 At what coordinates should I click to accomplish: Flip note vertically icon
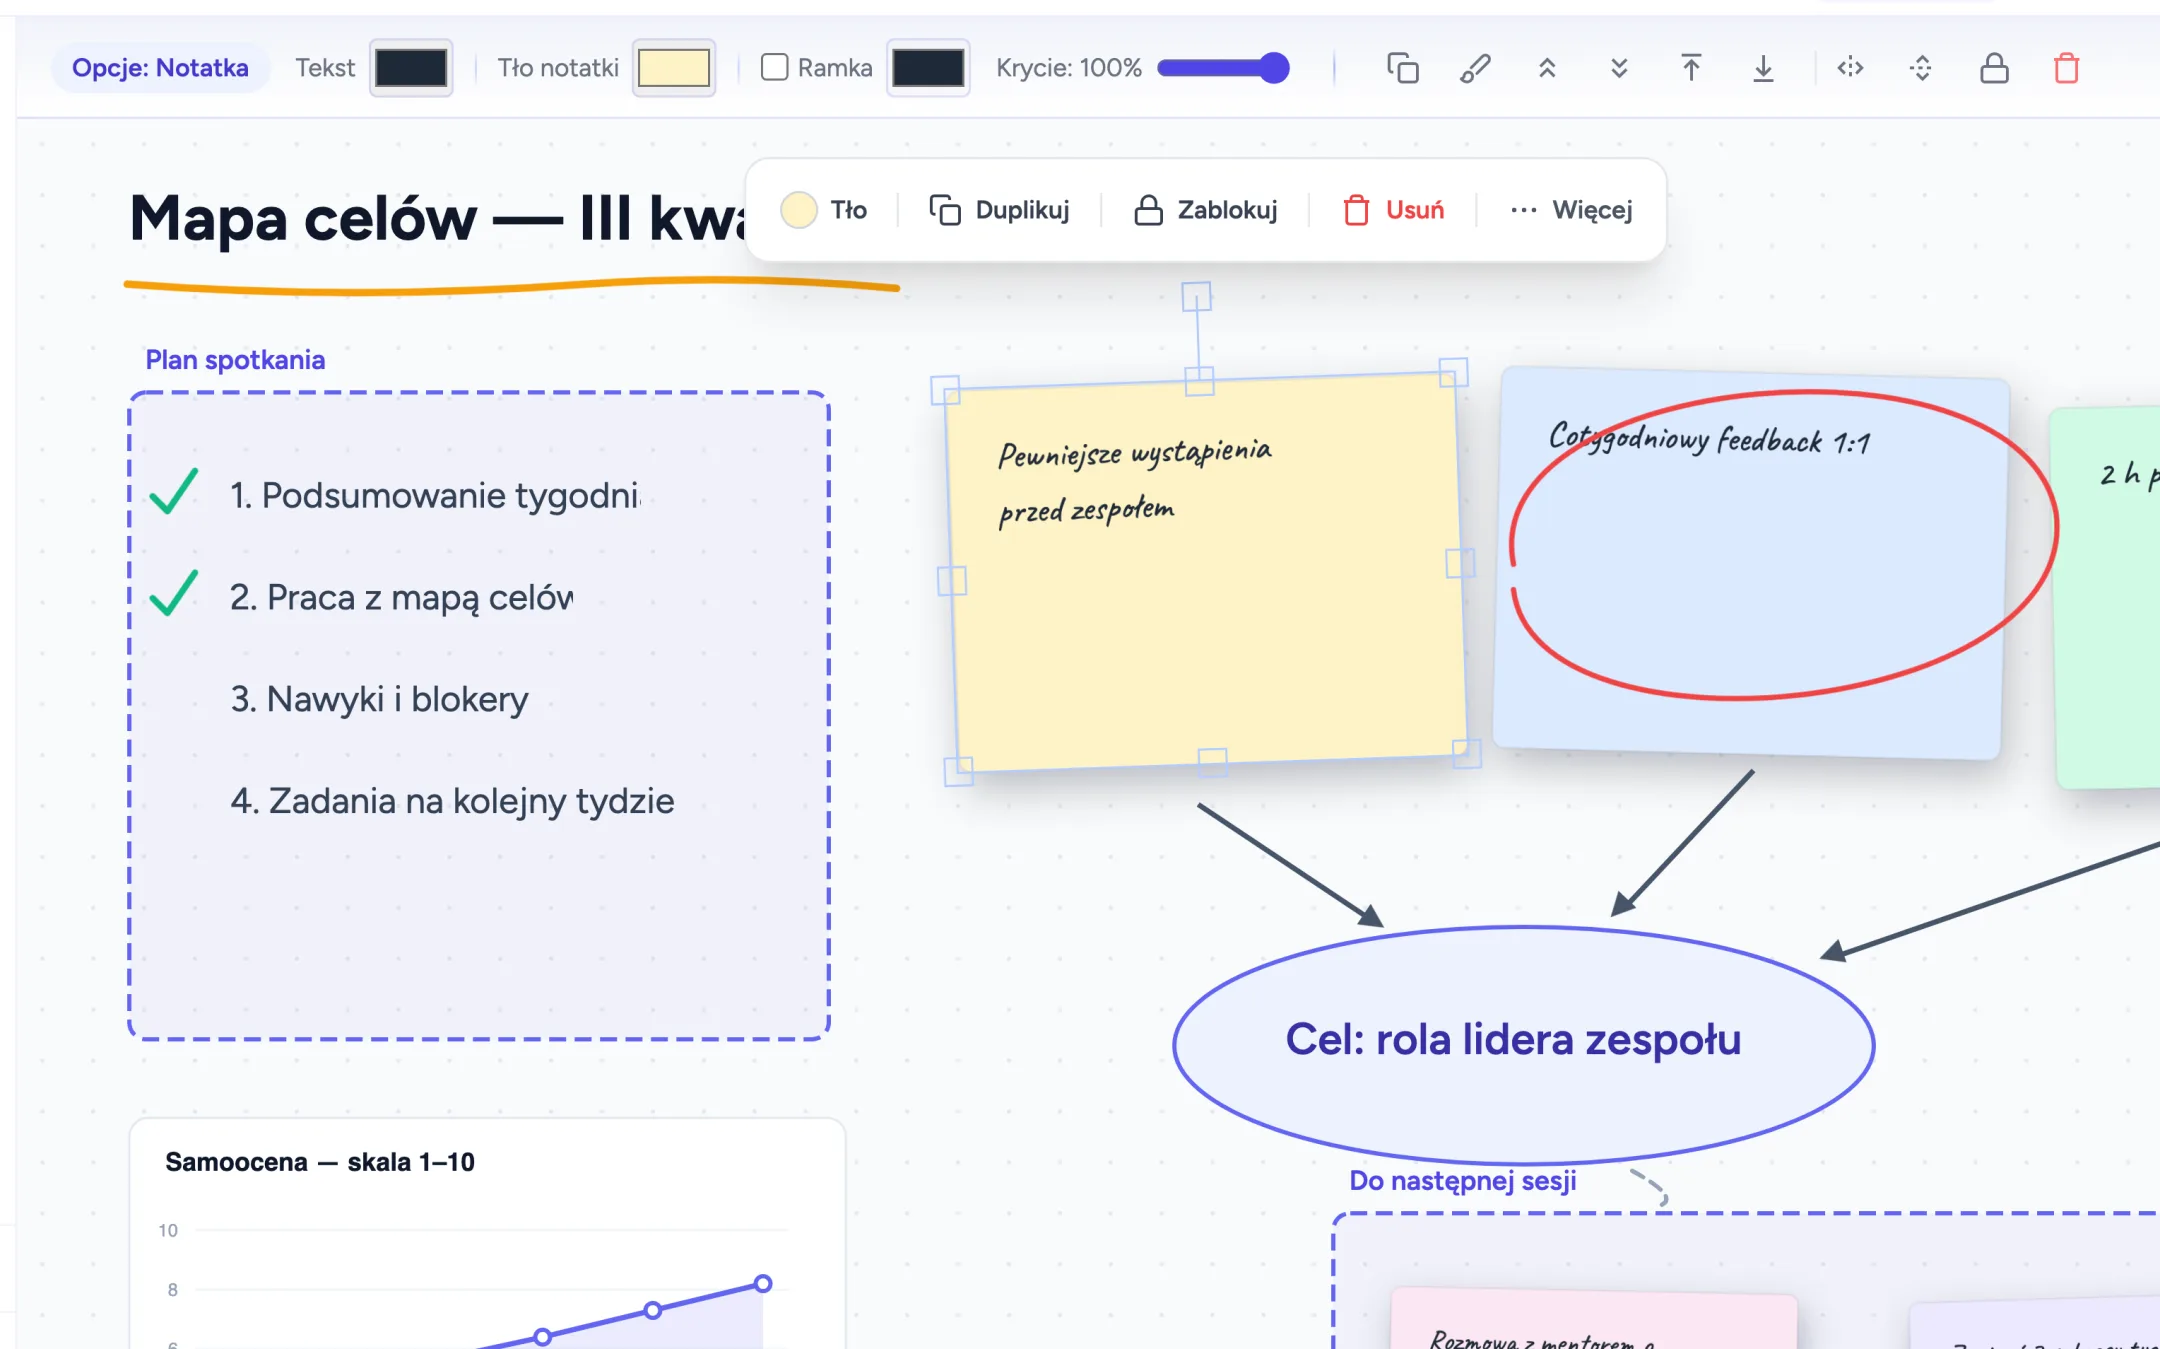point(1921,68)
